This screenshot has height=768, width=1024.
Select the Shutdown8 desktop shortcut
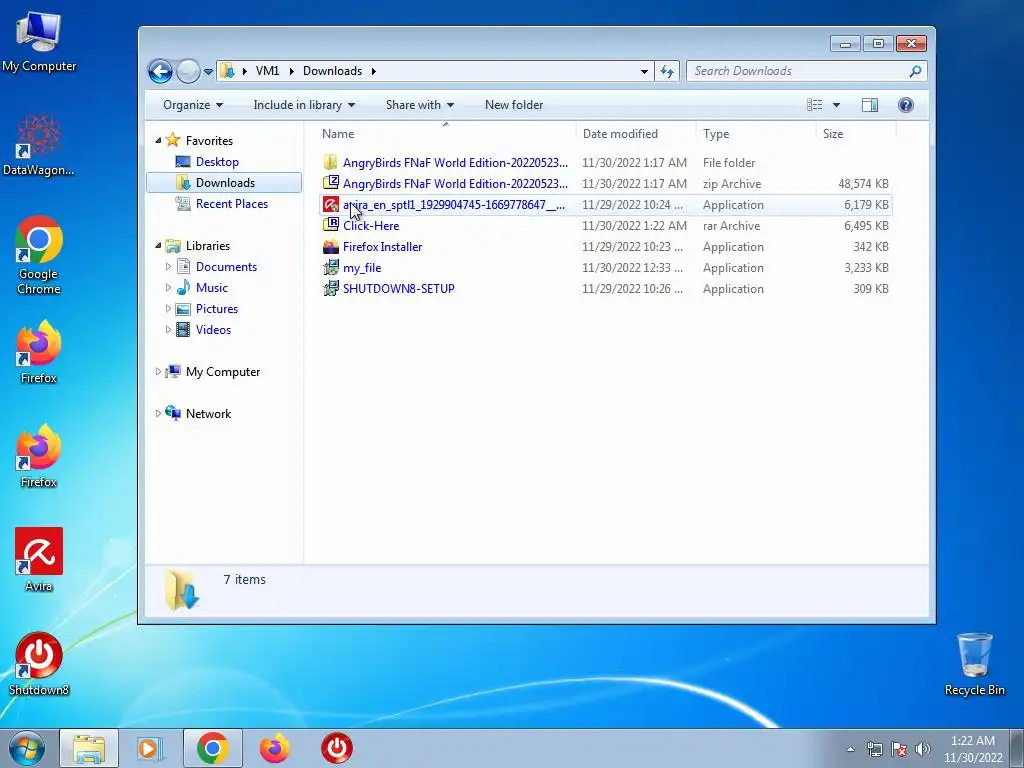[39, 664]
